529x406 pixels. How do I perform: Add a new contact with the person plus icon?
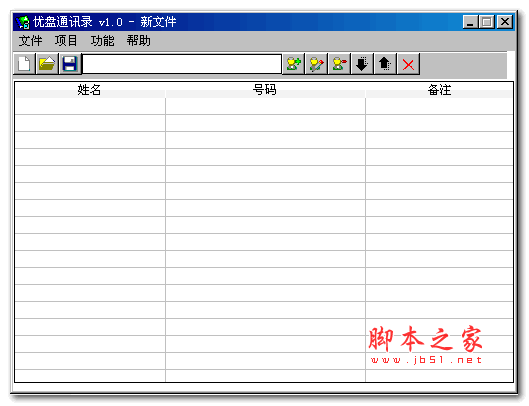pos(294,64)
